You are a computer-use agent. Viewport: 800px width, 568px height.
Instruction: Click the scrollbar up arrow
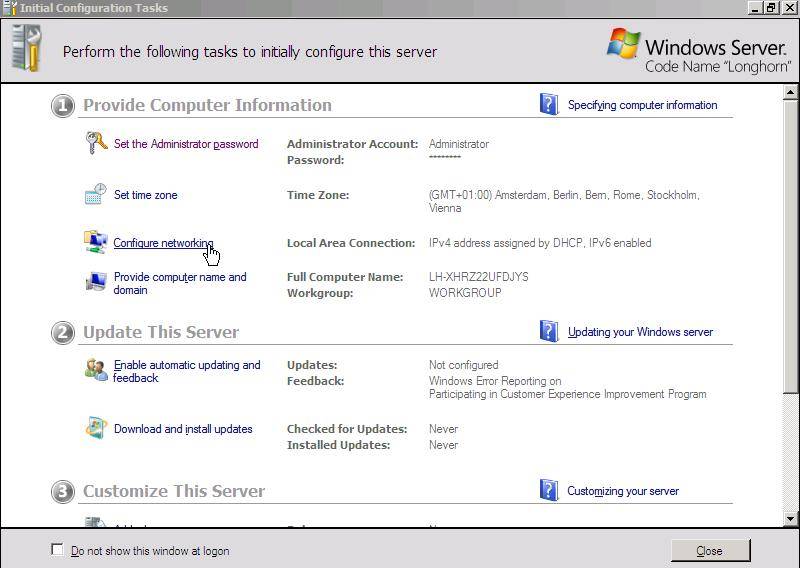point(790,92)
